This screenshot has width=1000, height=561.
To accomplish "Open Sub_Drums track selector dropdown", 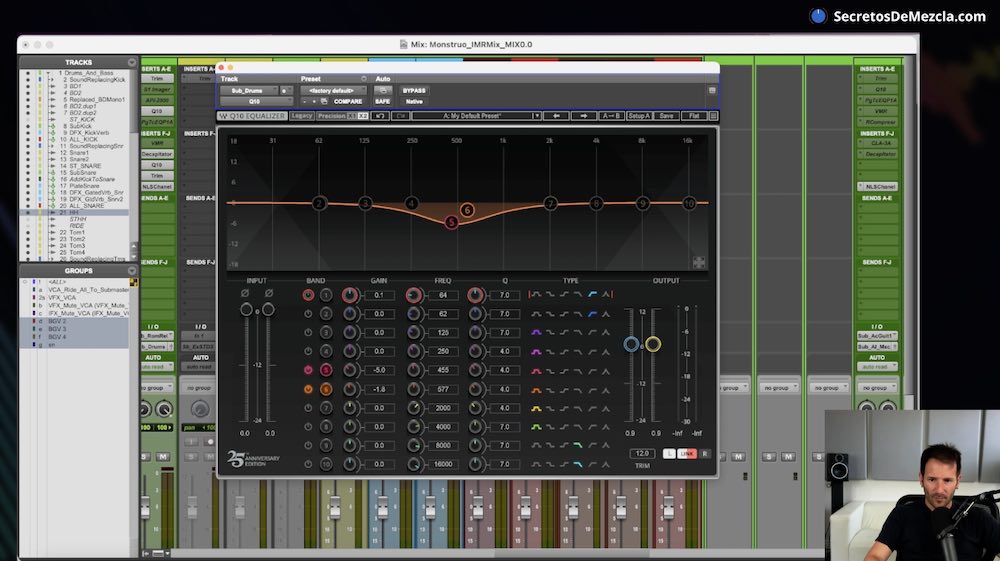I will click(249, 91).
